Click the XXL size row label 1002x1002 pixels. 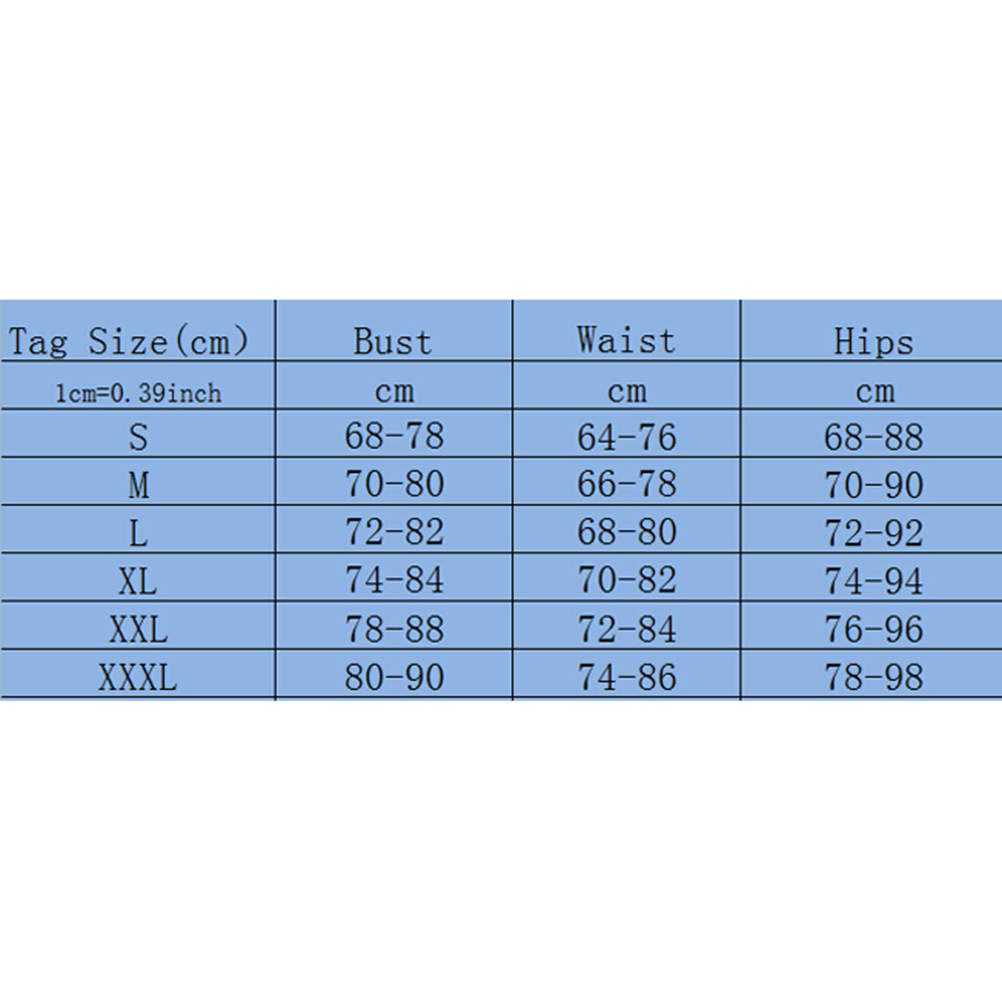pos(138,630)
